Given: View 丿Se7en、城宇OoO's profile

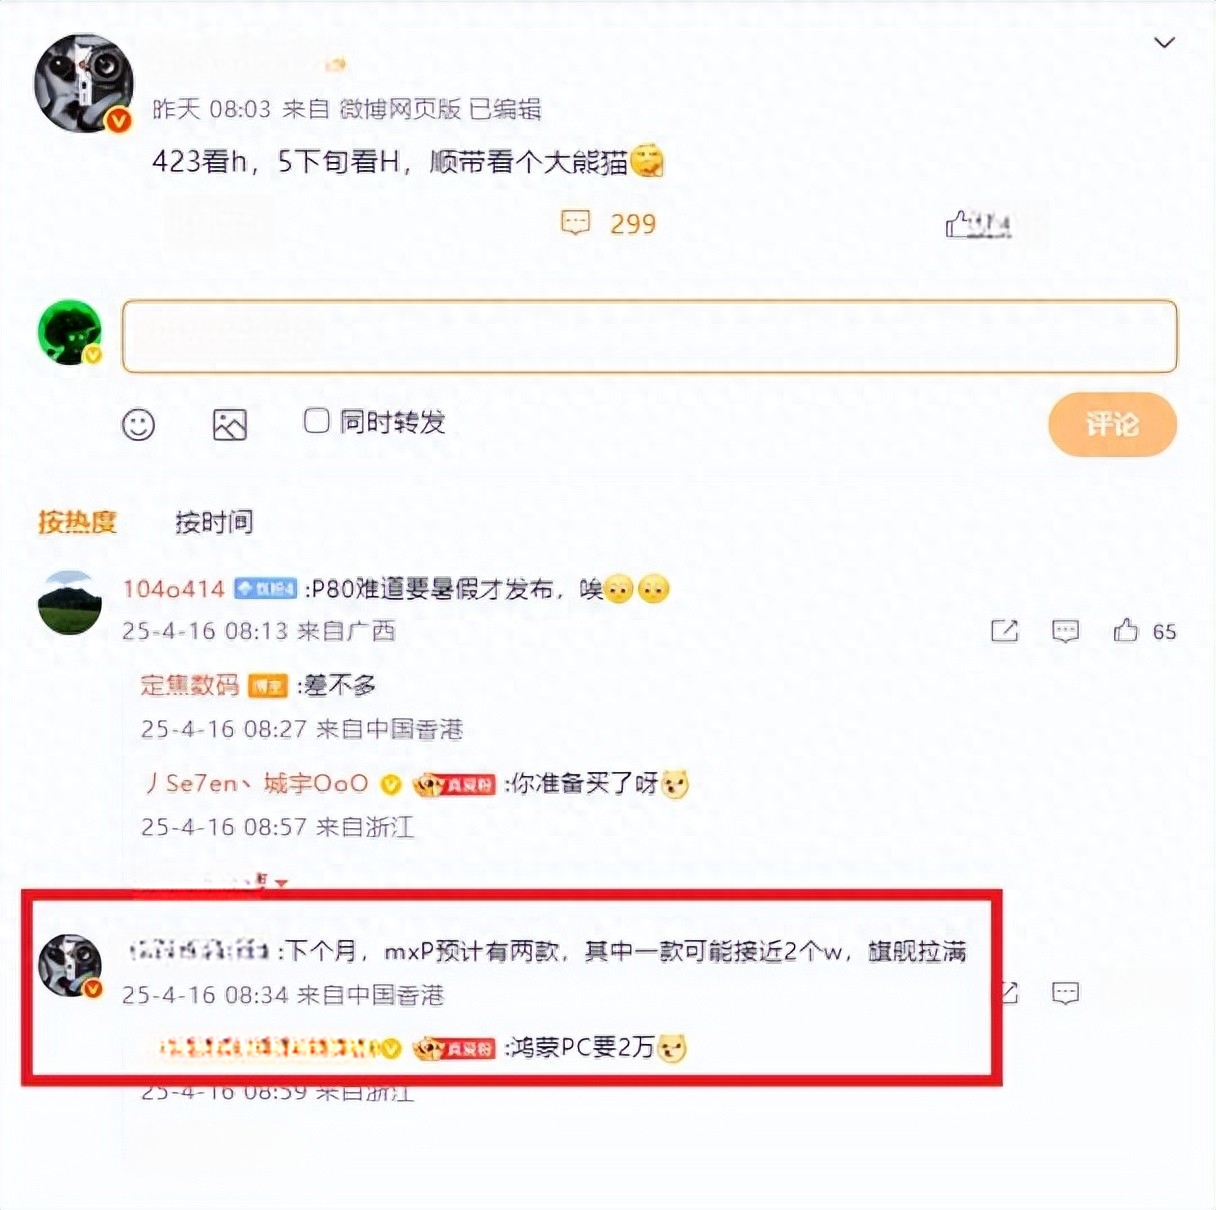Looking at the screenshot, I should tap(256, 783).
